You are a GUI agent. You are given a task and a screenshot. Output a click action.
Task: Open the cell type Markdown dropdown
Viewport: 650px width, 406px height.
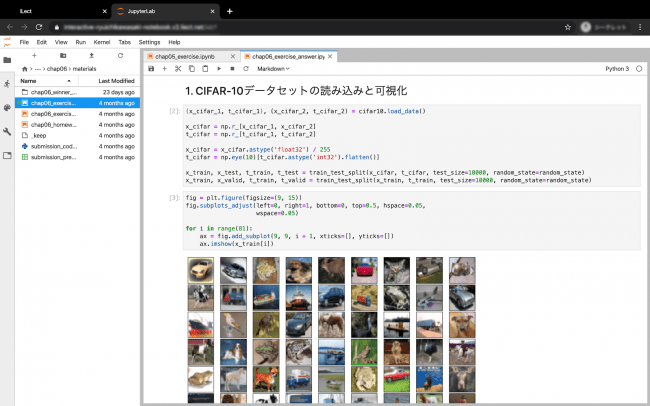[273, 68]
